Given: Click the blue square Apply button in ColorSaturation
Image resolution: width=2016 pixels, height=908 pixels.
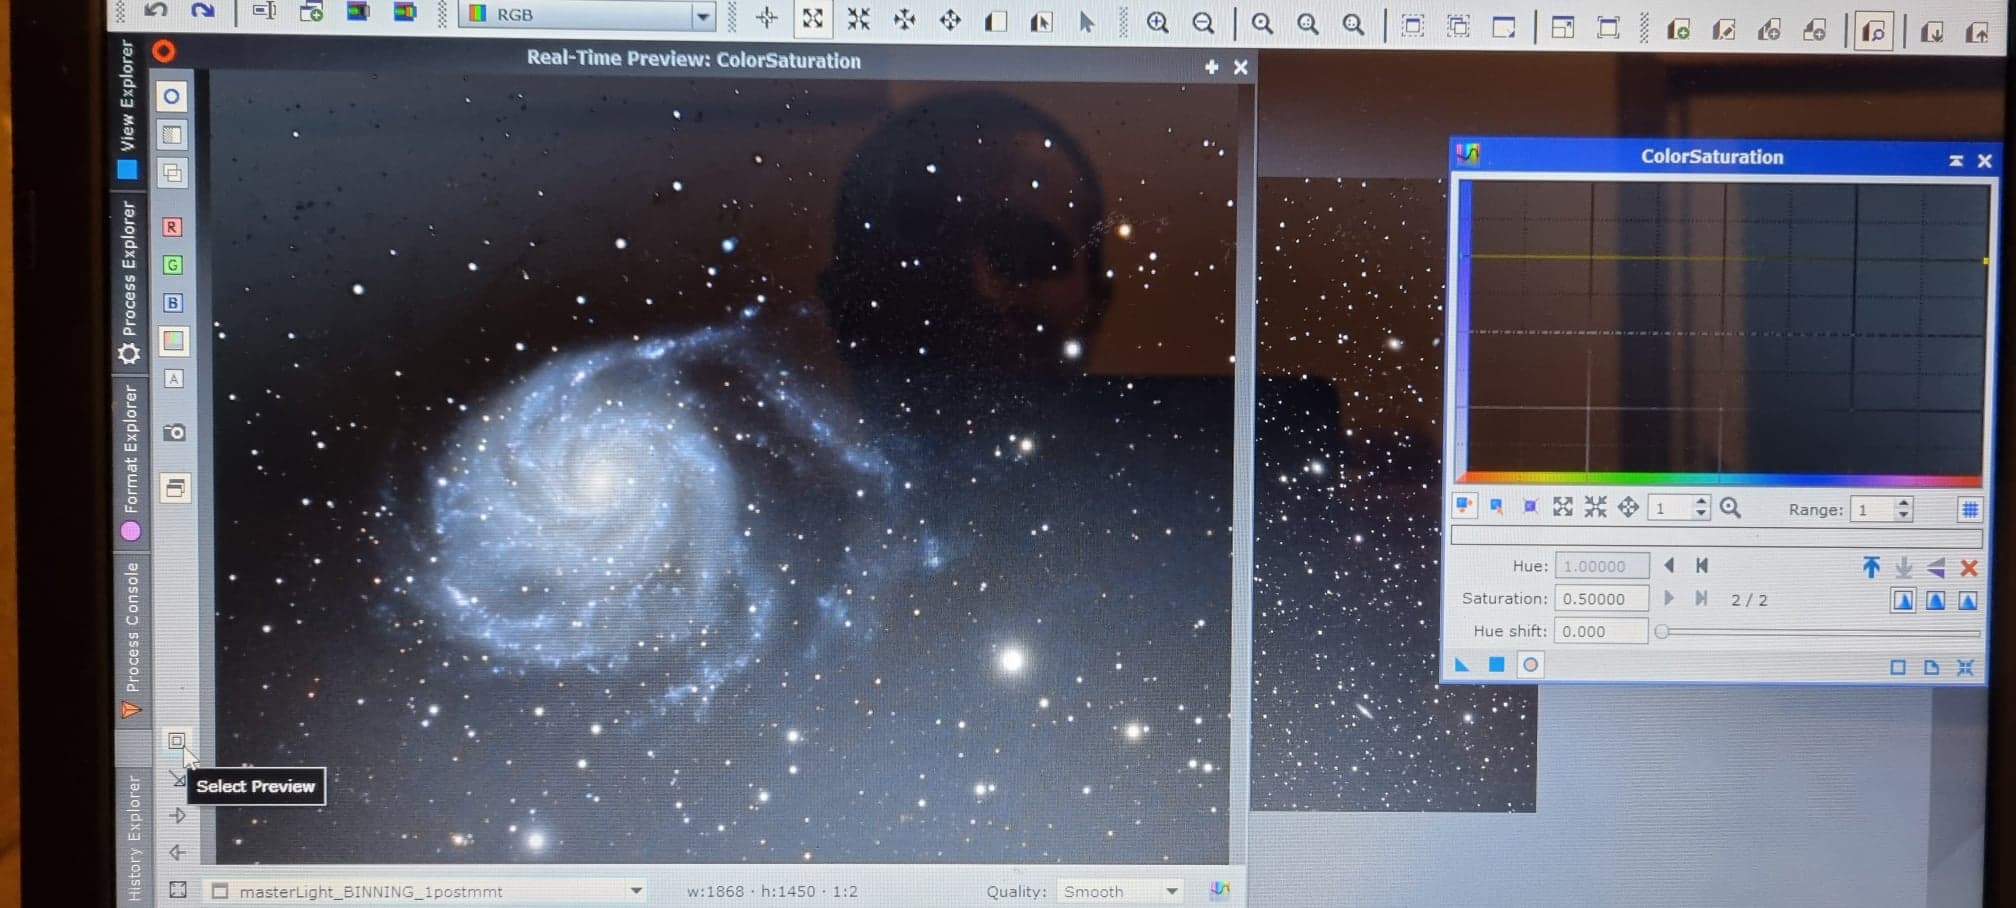Looking at the screenshot, I should [x=1496, y=664].
